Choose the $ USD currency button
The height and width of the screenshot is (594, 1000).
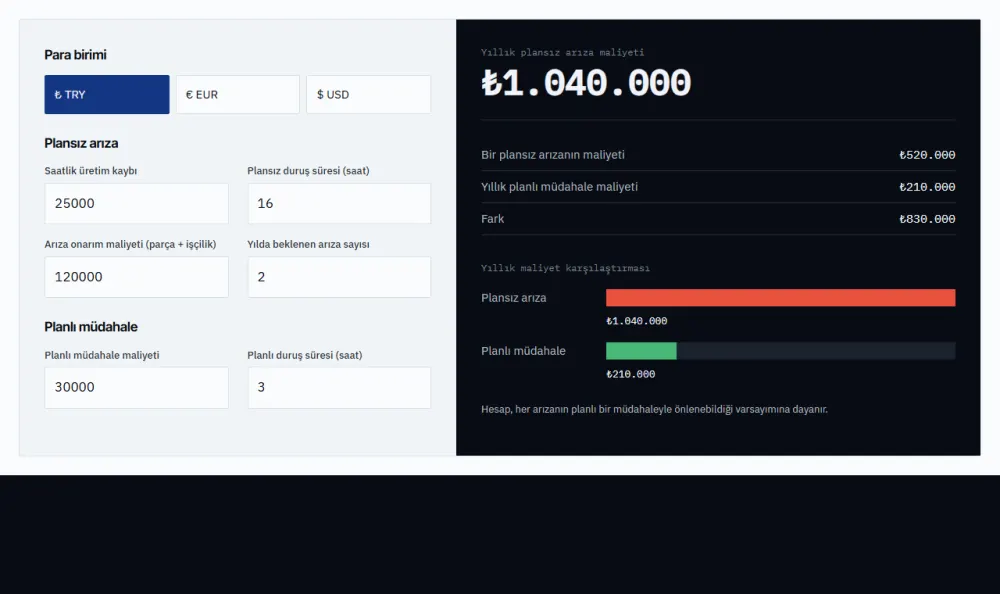pos(369,94)
